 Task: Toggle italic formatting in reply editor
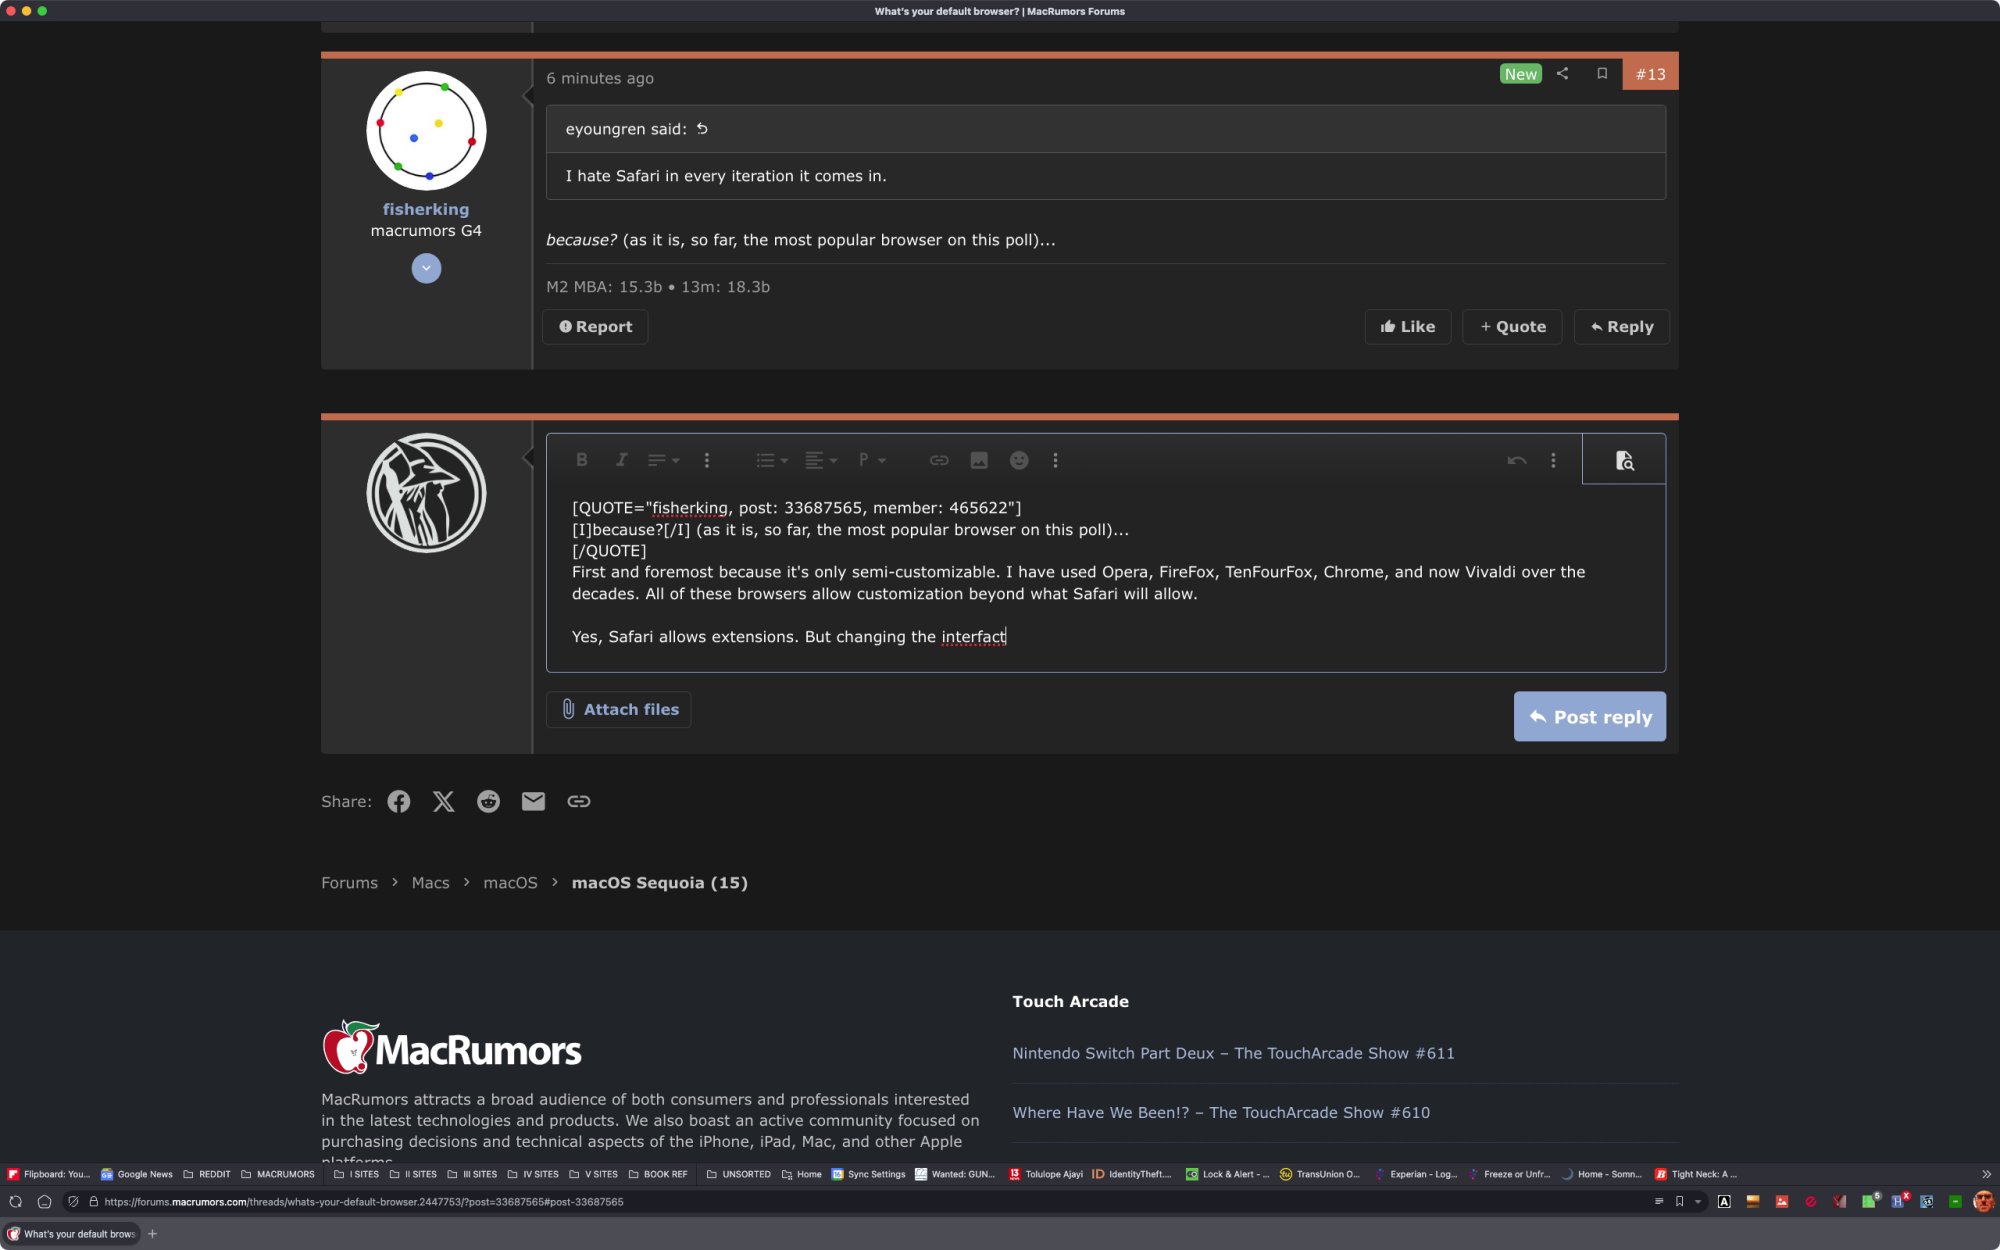(x=621, y=460)
